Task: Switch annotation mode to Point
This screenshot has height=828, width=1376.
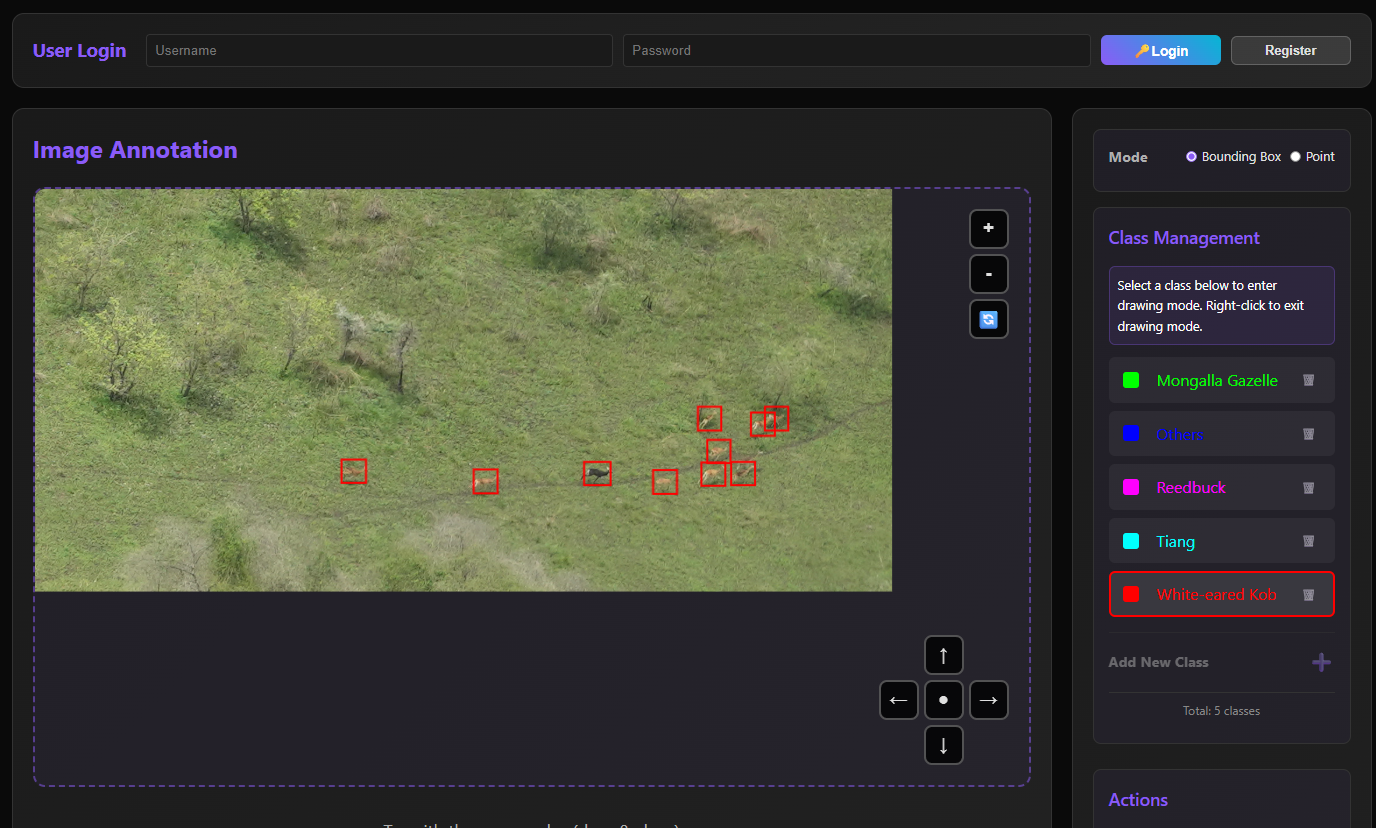Action: pos(1295,156)
